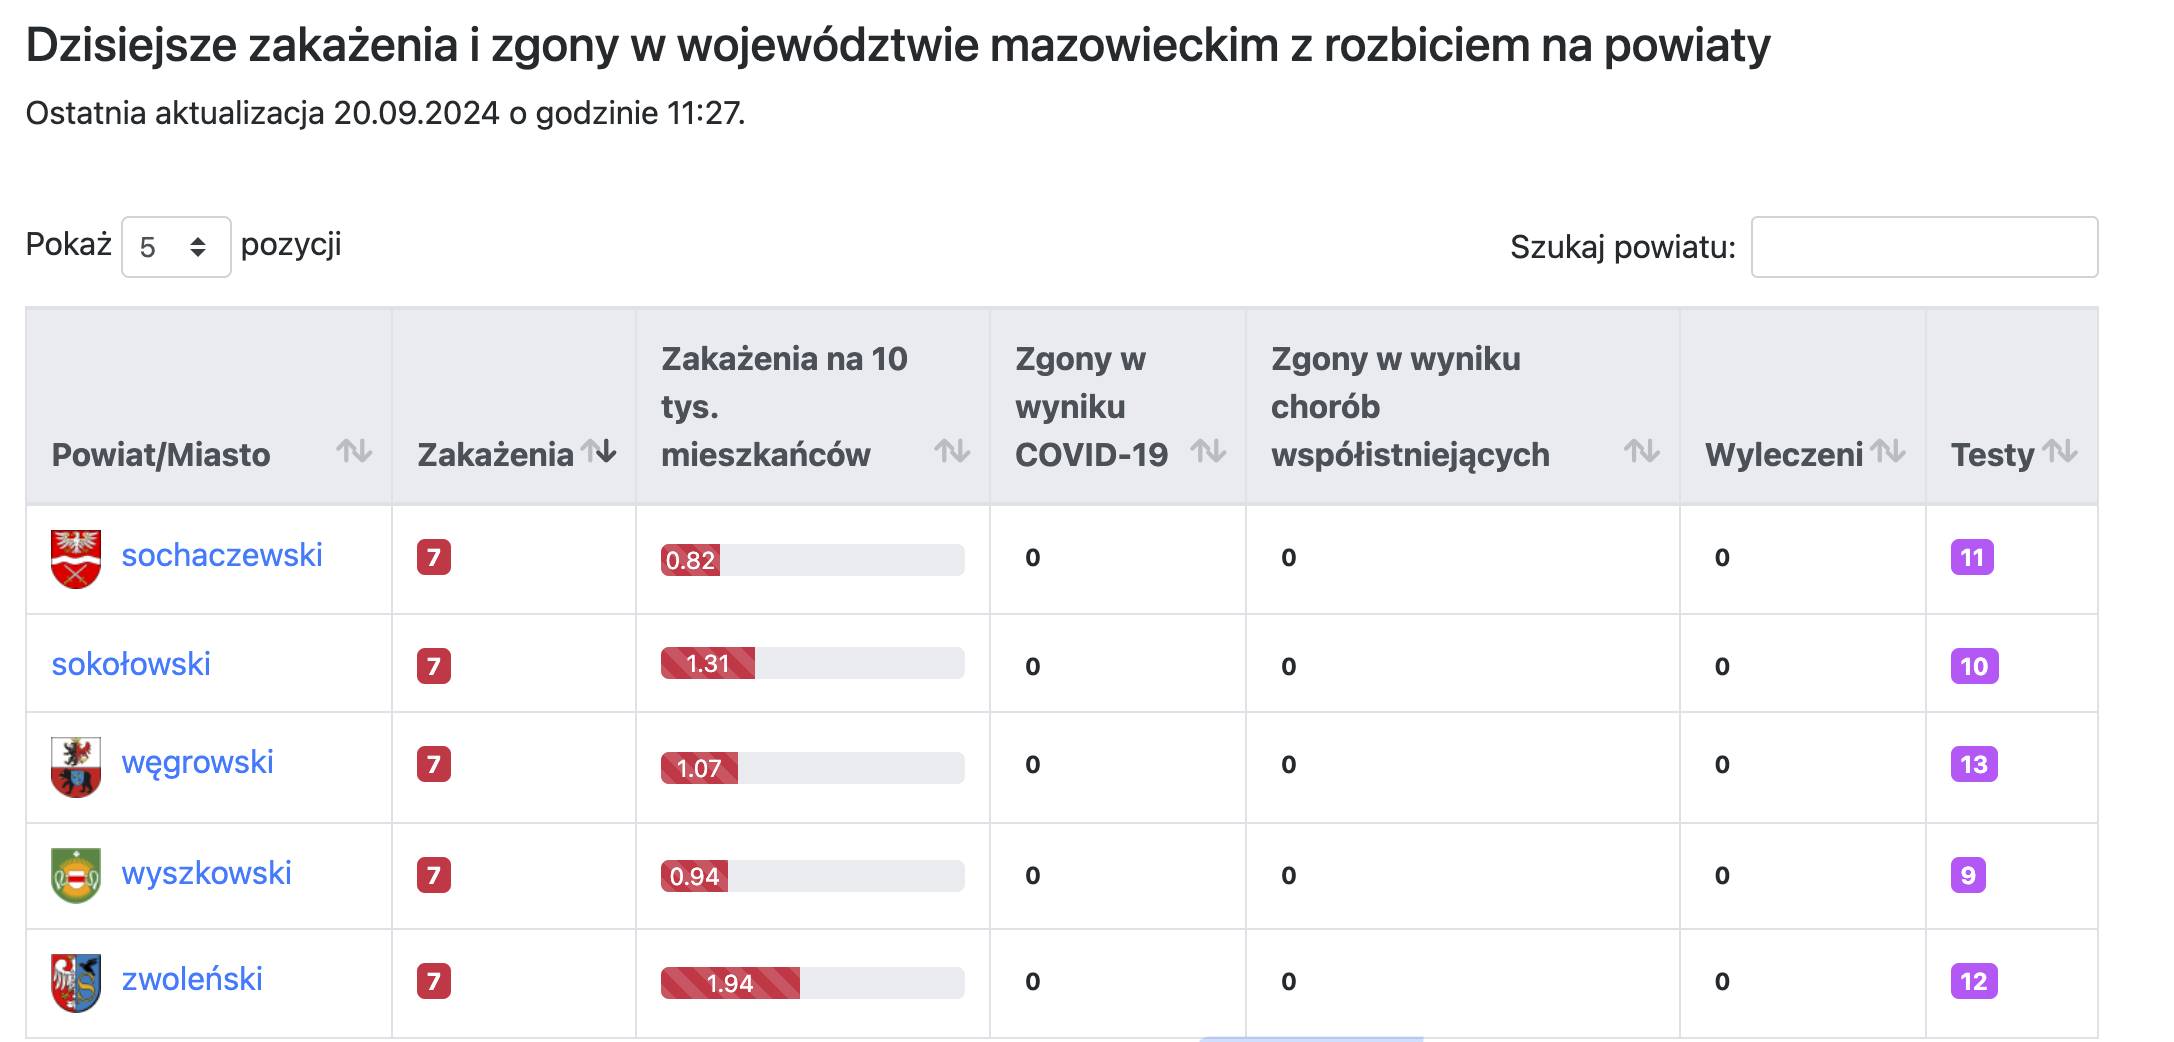Sort by Zakażenia na 10 tys. mieszkańców
2174x1042 pixels.
tap(952, 452)
